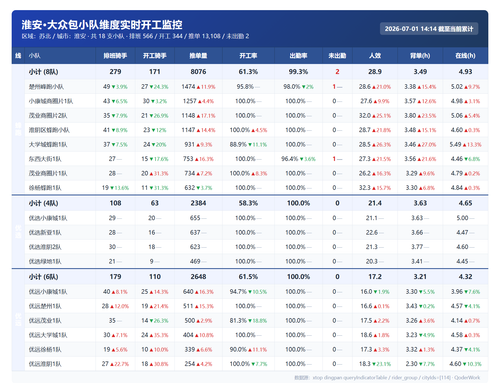This screenshot has width=500, height=383.
Task: Select the 茂业商圈片1队 team name
Action: 48,173
